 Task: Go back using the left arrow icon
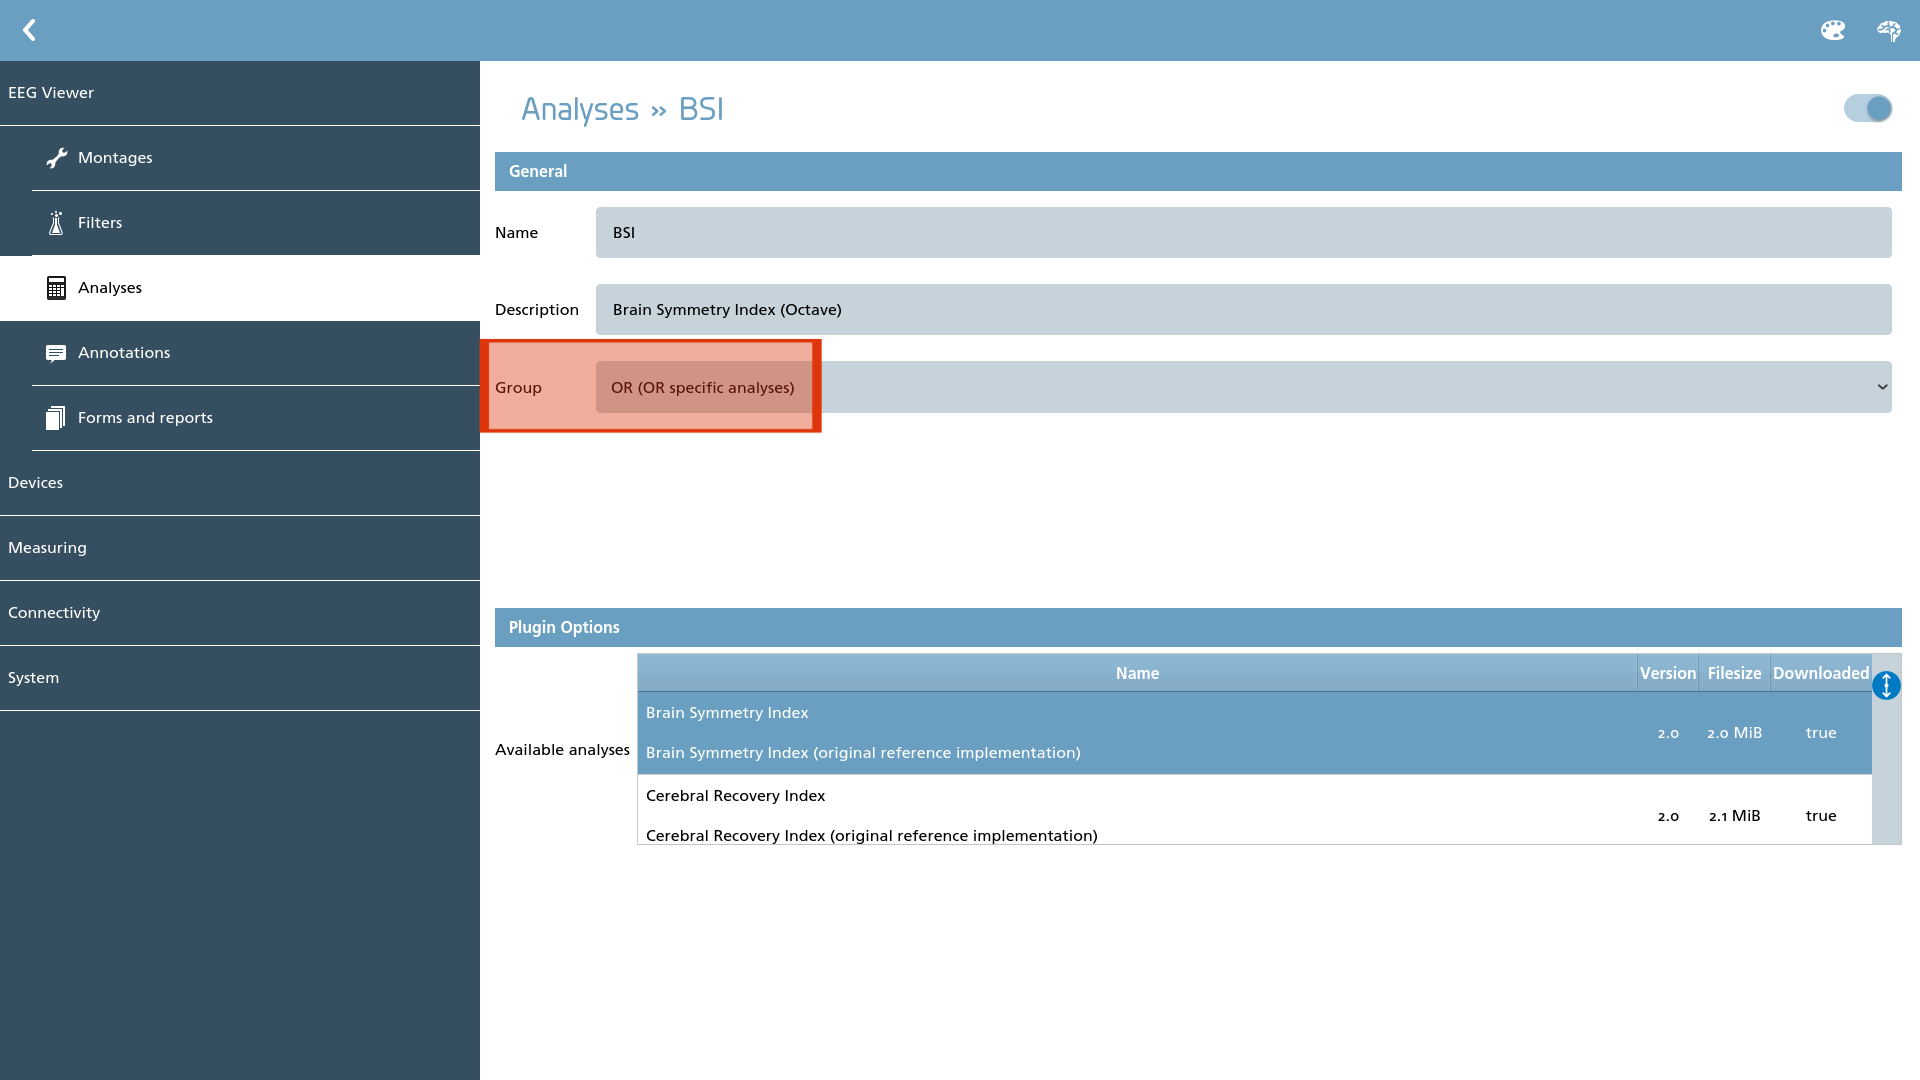pyautogui.click(x=29, y=30)
